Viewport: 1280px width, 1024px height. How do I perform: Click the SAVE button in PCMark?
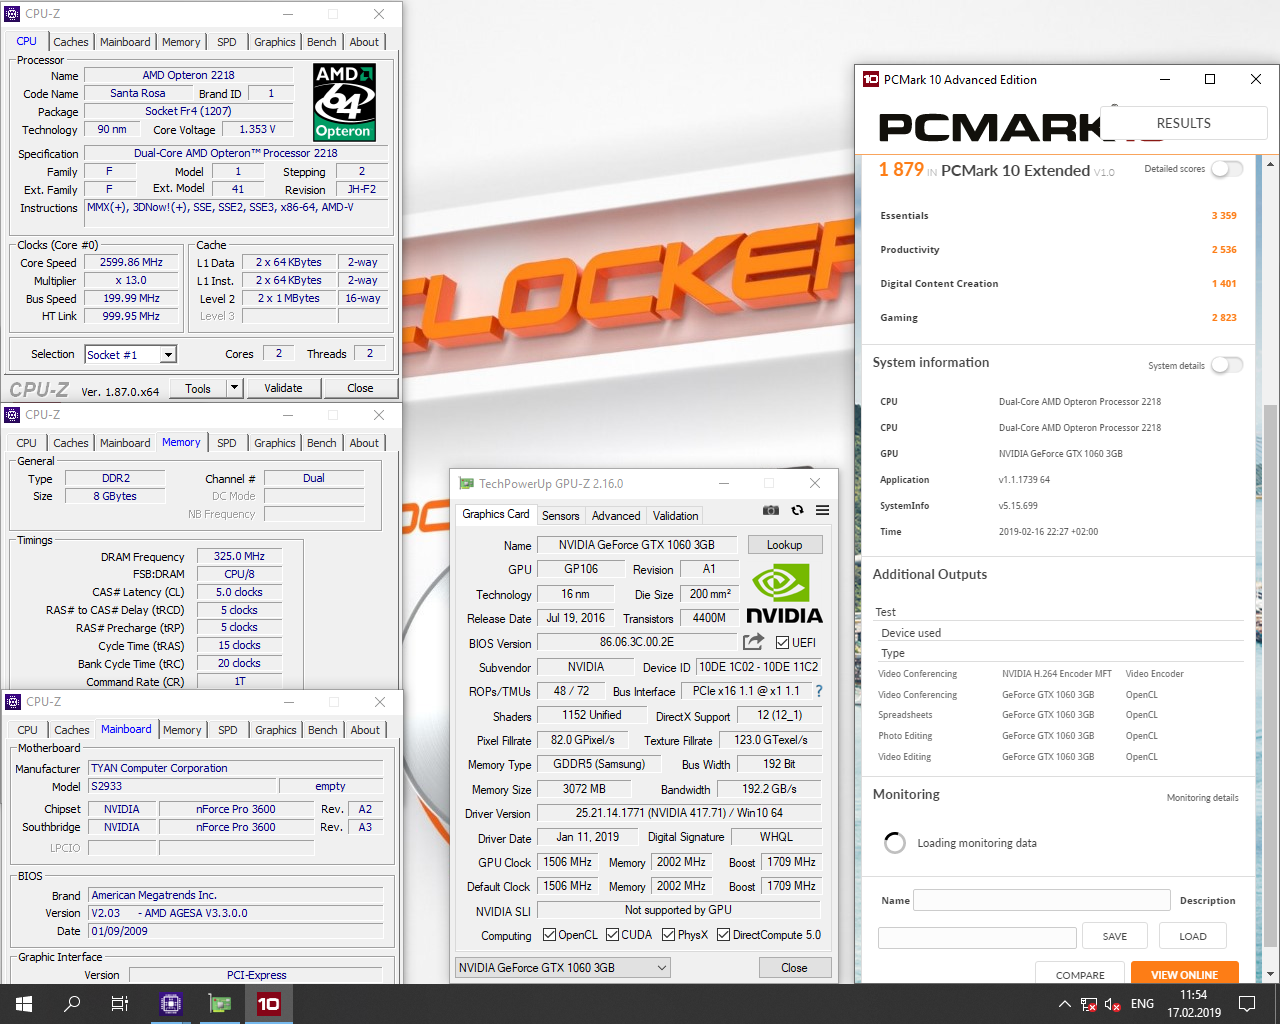pos(1115,937)
